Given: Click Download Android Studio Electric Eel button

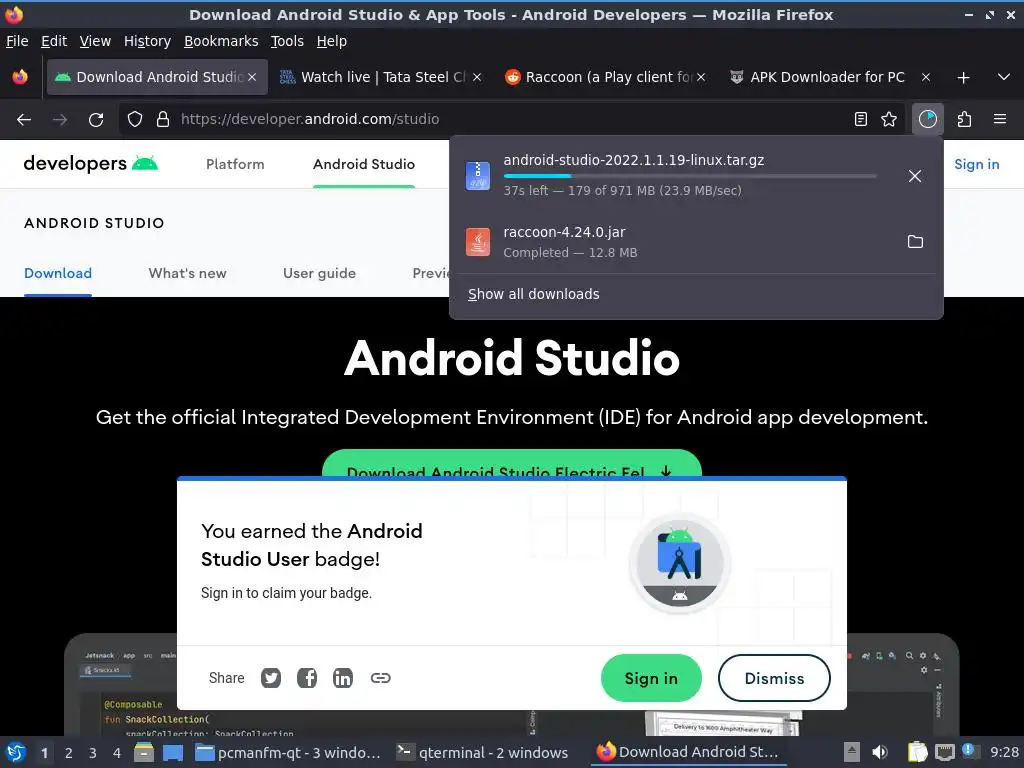Looking at the screenshot, I should [511, 464].
